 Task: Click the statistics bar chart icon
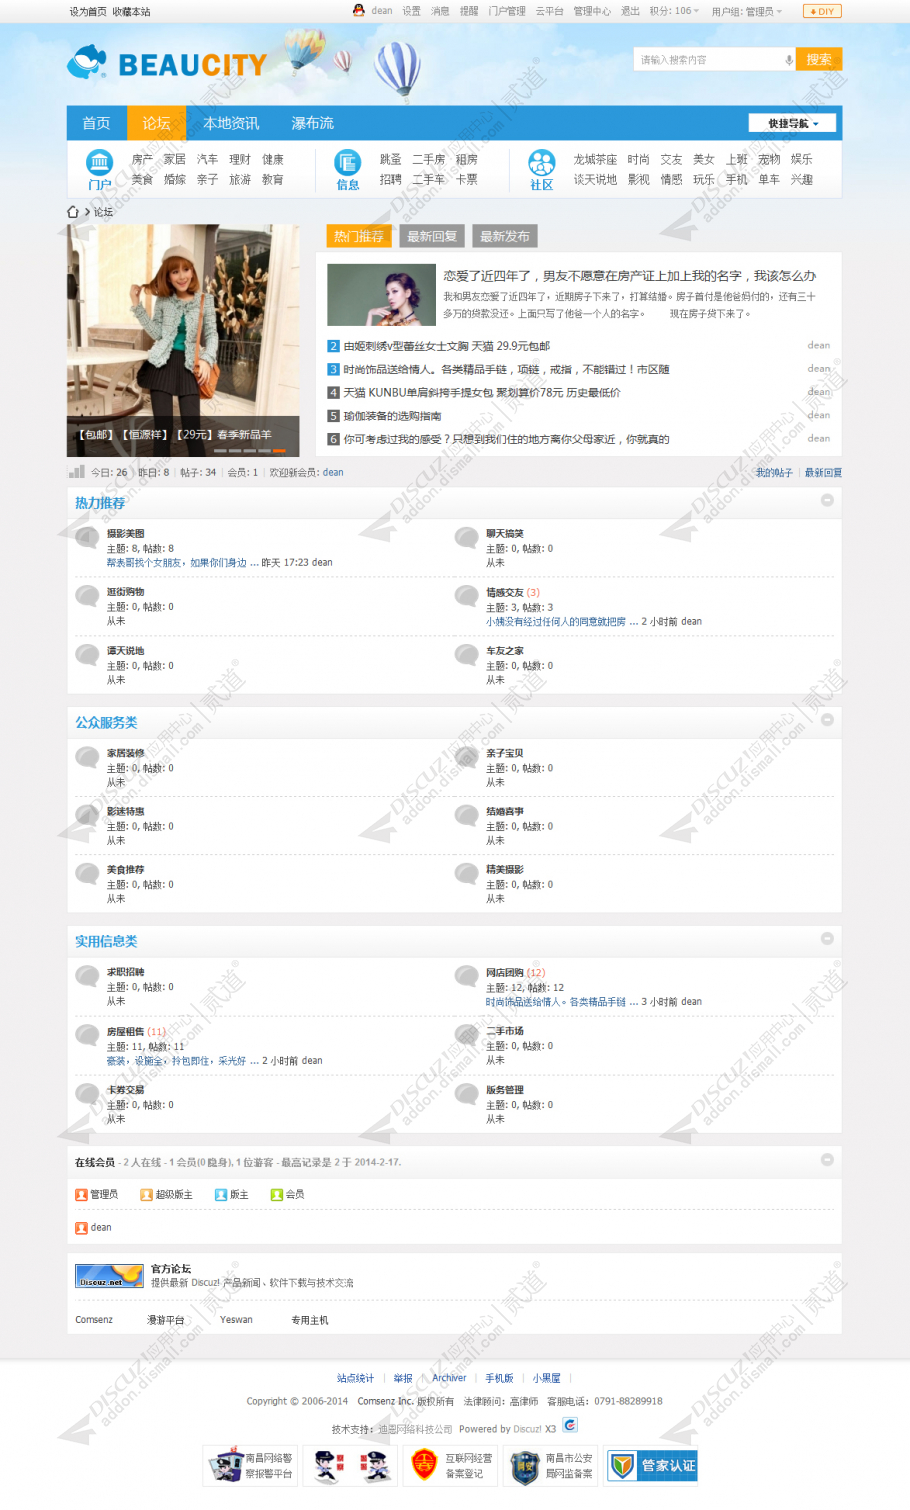(x=76, y=472)
